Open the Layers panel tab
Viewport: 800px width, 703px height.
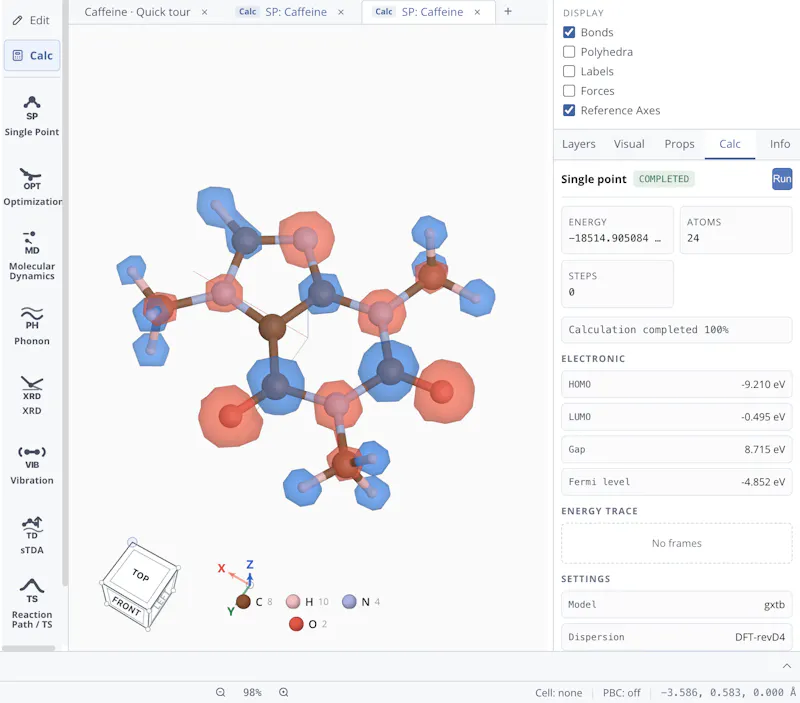tap(579, 144)
